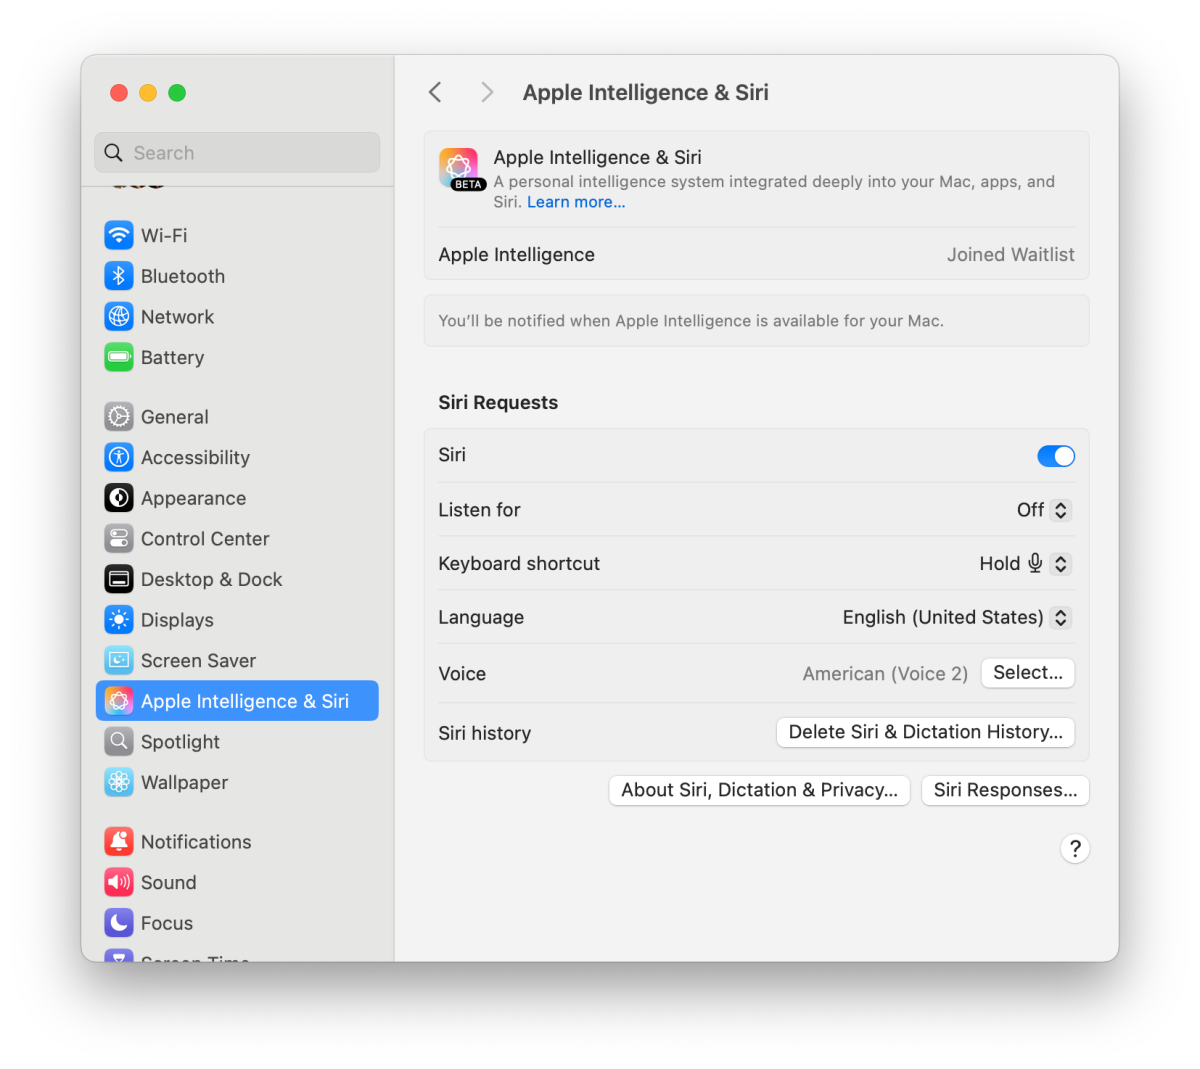Click the Displays label in sidebar
The image size is (1200, 1069).
pos(177,620)
